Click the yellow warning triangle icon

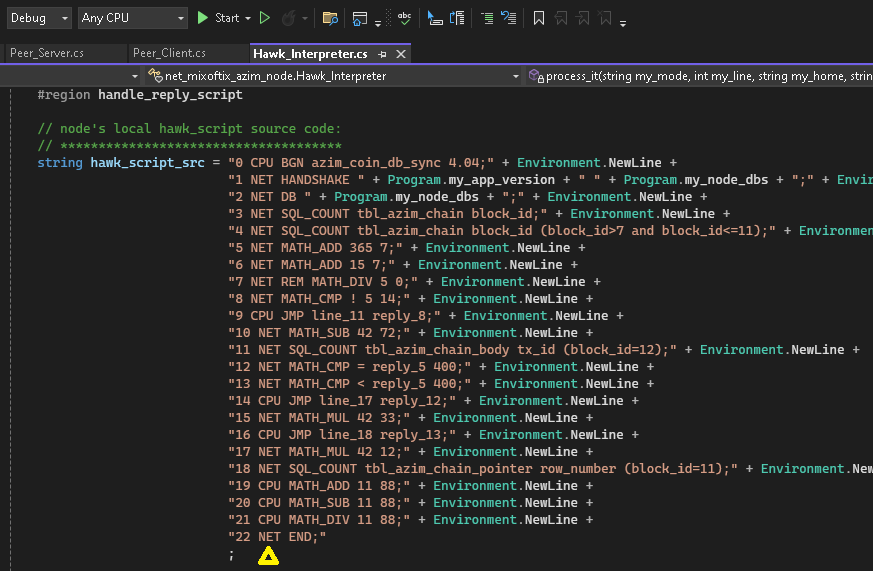[268, 556]
